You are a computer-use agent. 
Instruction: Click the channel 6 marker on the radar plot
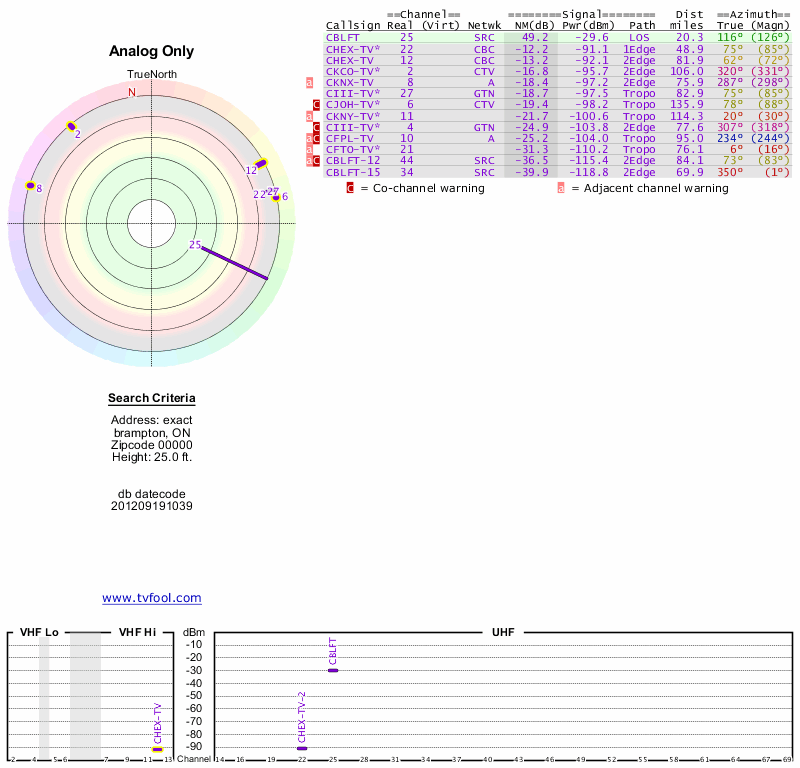[x=276, y=197]
